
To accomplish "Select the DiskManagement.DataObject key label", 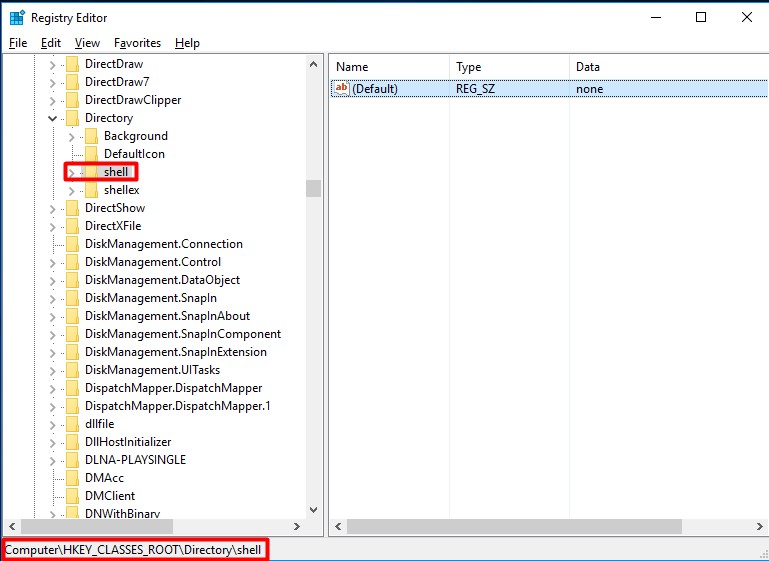I will 162,280.
